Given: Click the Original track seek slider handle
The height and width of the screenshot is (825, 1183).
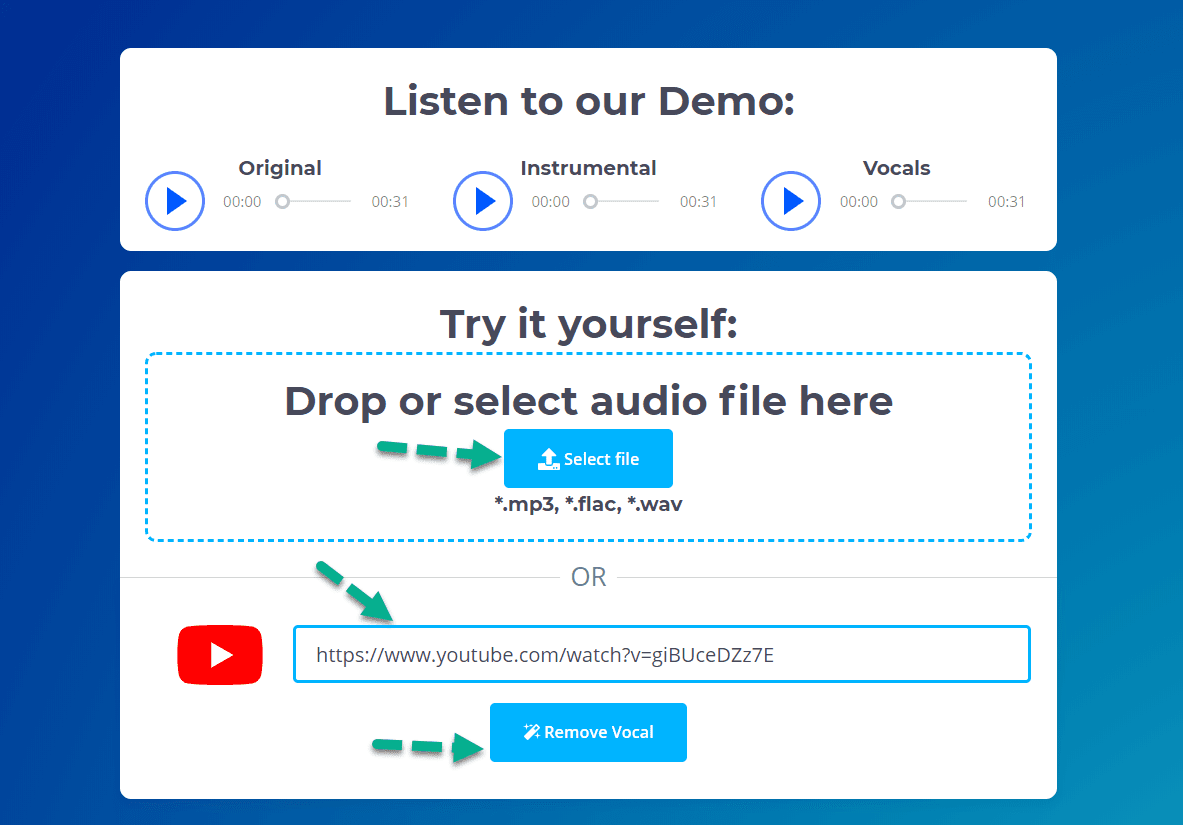Looking at the screenshot, I should (282, 202).
